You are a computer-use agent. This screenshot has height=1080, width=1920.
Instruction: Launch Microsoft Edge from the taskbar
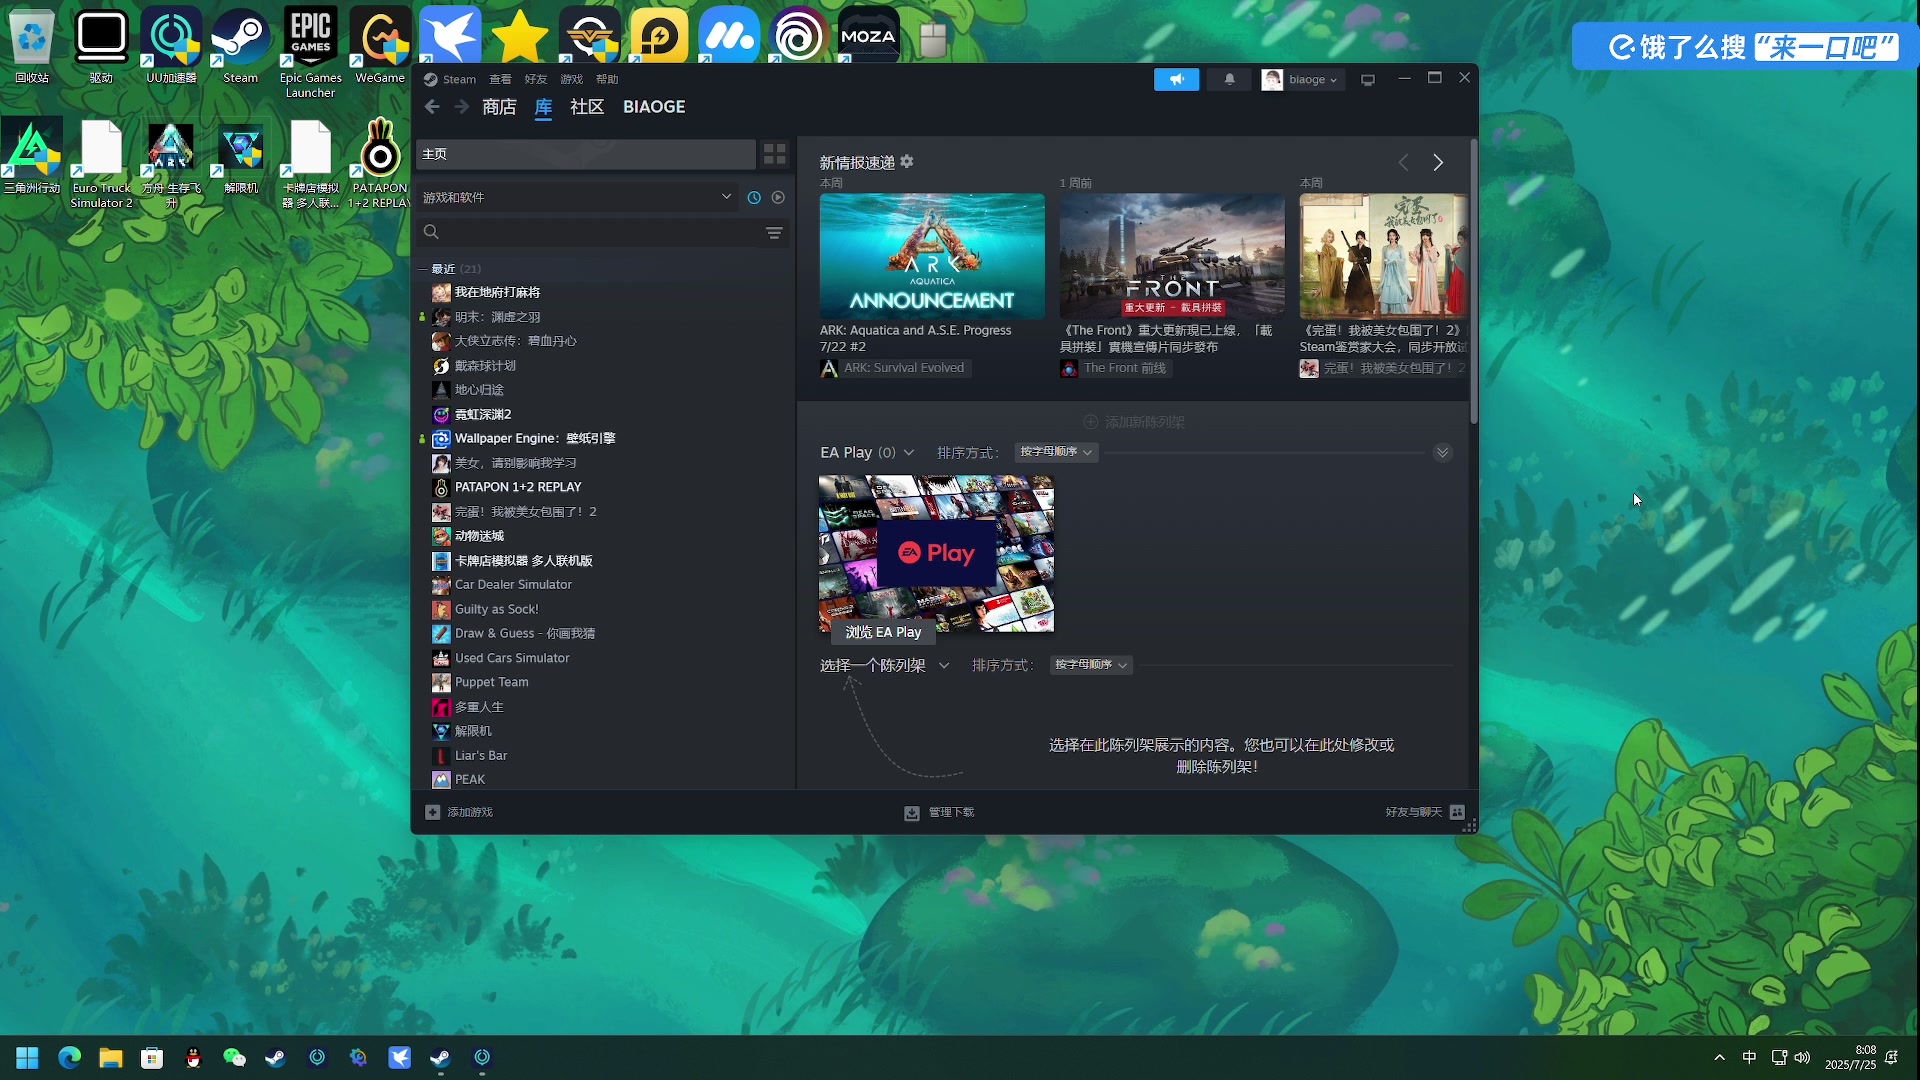69,1058
